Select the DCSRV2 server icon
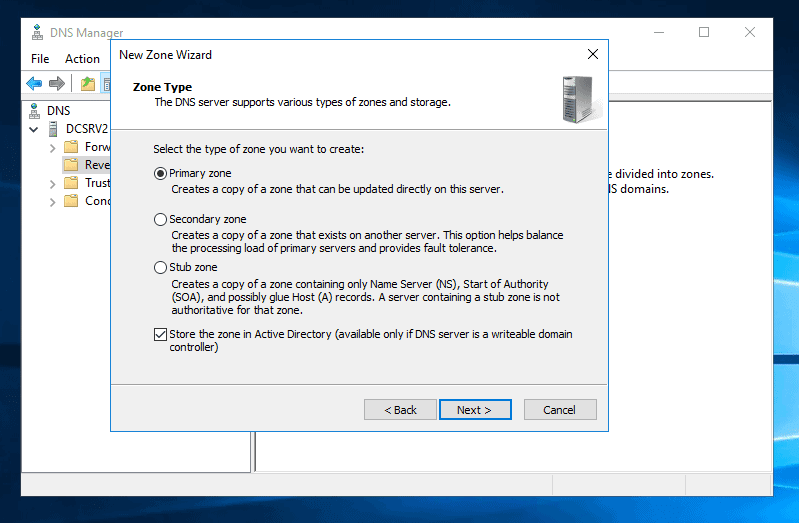The width and height of the screenshot is (799, 523). click(x=53, y=129)
